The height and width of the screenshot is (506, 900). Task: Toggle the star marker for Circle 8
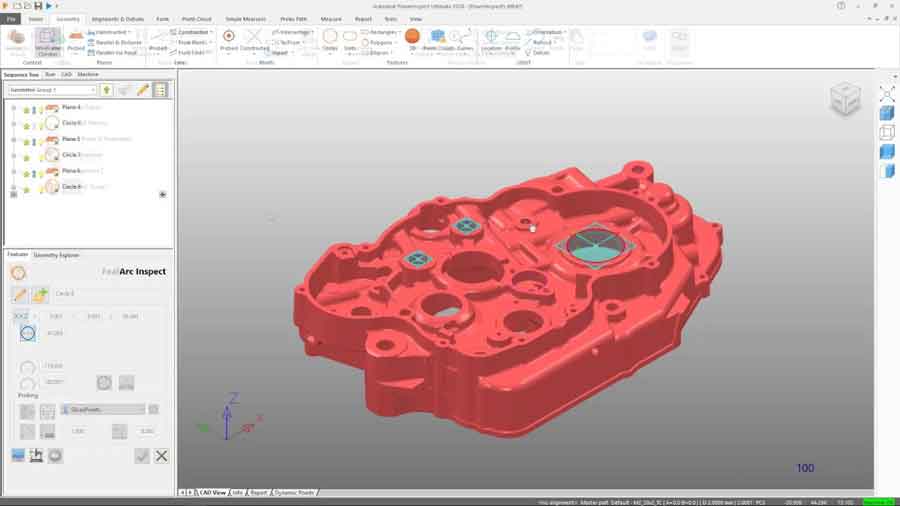[x=26, y=189]
